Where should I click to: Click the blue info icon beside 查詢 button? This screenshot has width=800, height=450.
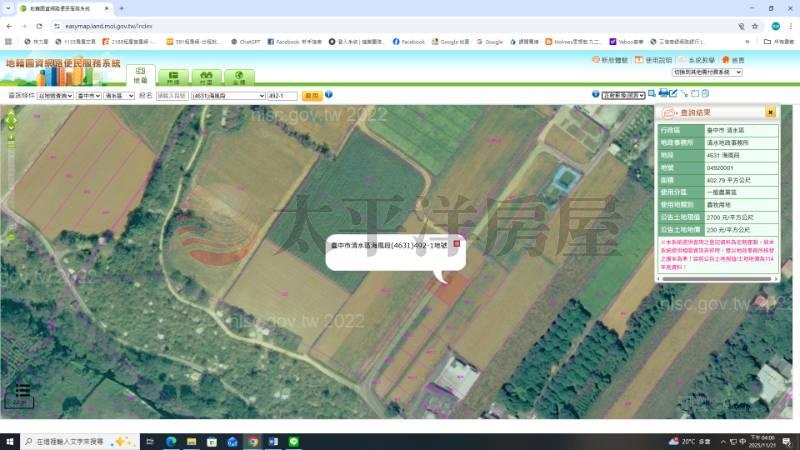tap(329, 95)
